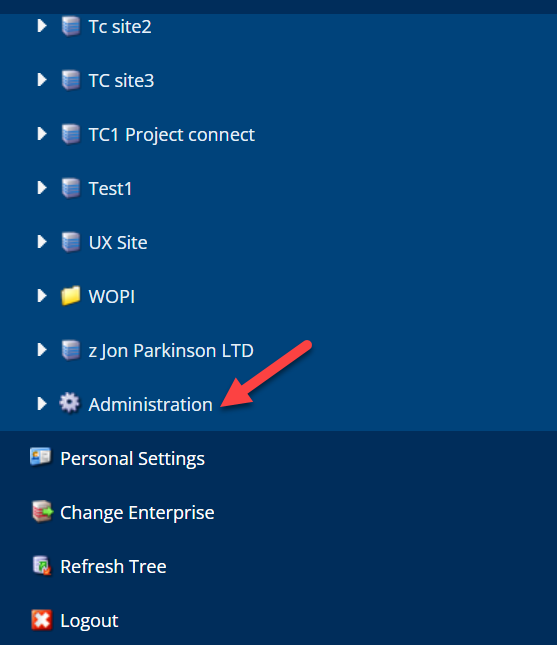
Task: Click the WOPI yellow folder icon
Action: (x=70, y=296)
